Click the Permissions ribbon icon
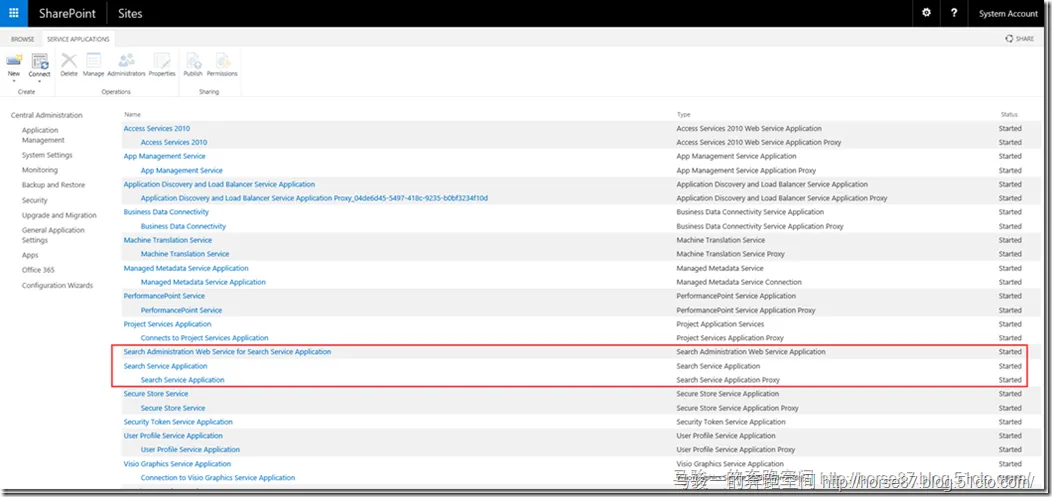1052x497 pixels. pos(222,60)
